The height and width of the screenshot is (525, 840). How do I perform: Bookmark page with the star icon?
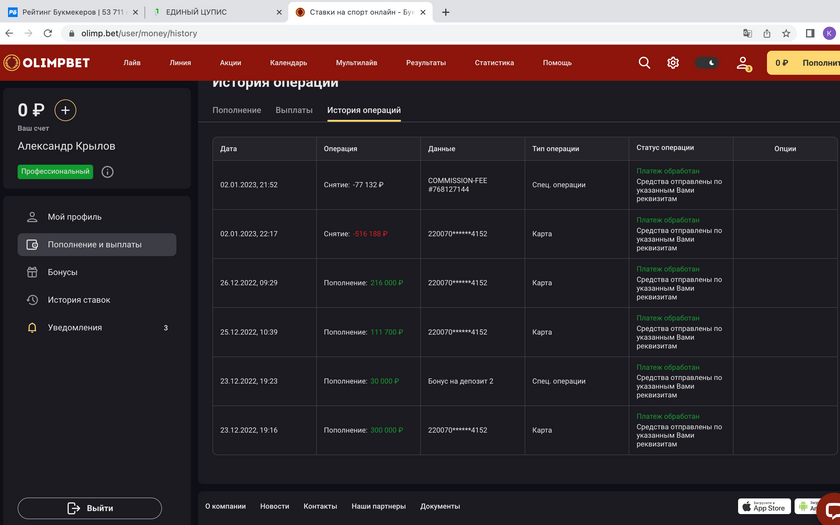786,33
